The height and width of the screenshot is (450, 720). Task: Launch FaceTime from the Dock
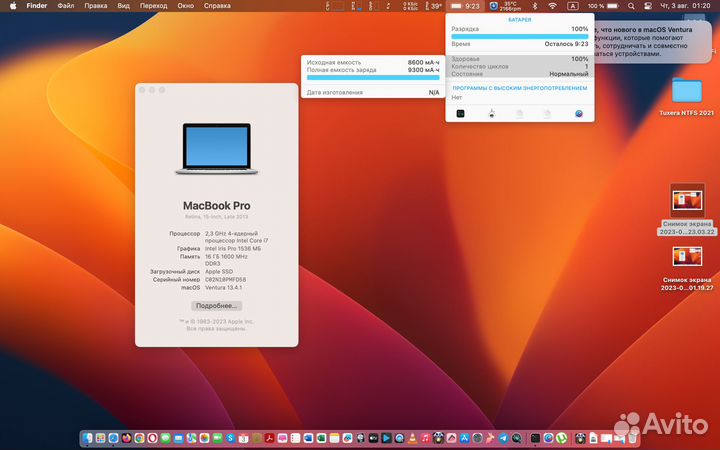coord(218,438)
